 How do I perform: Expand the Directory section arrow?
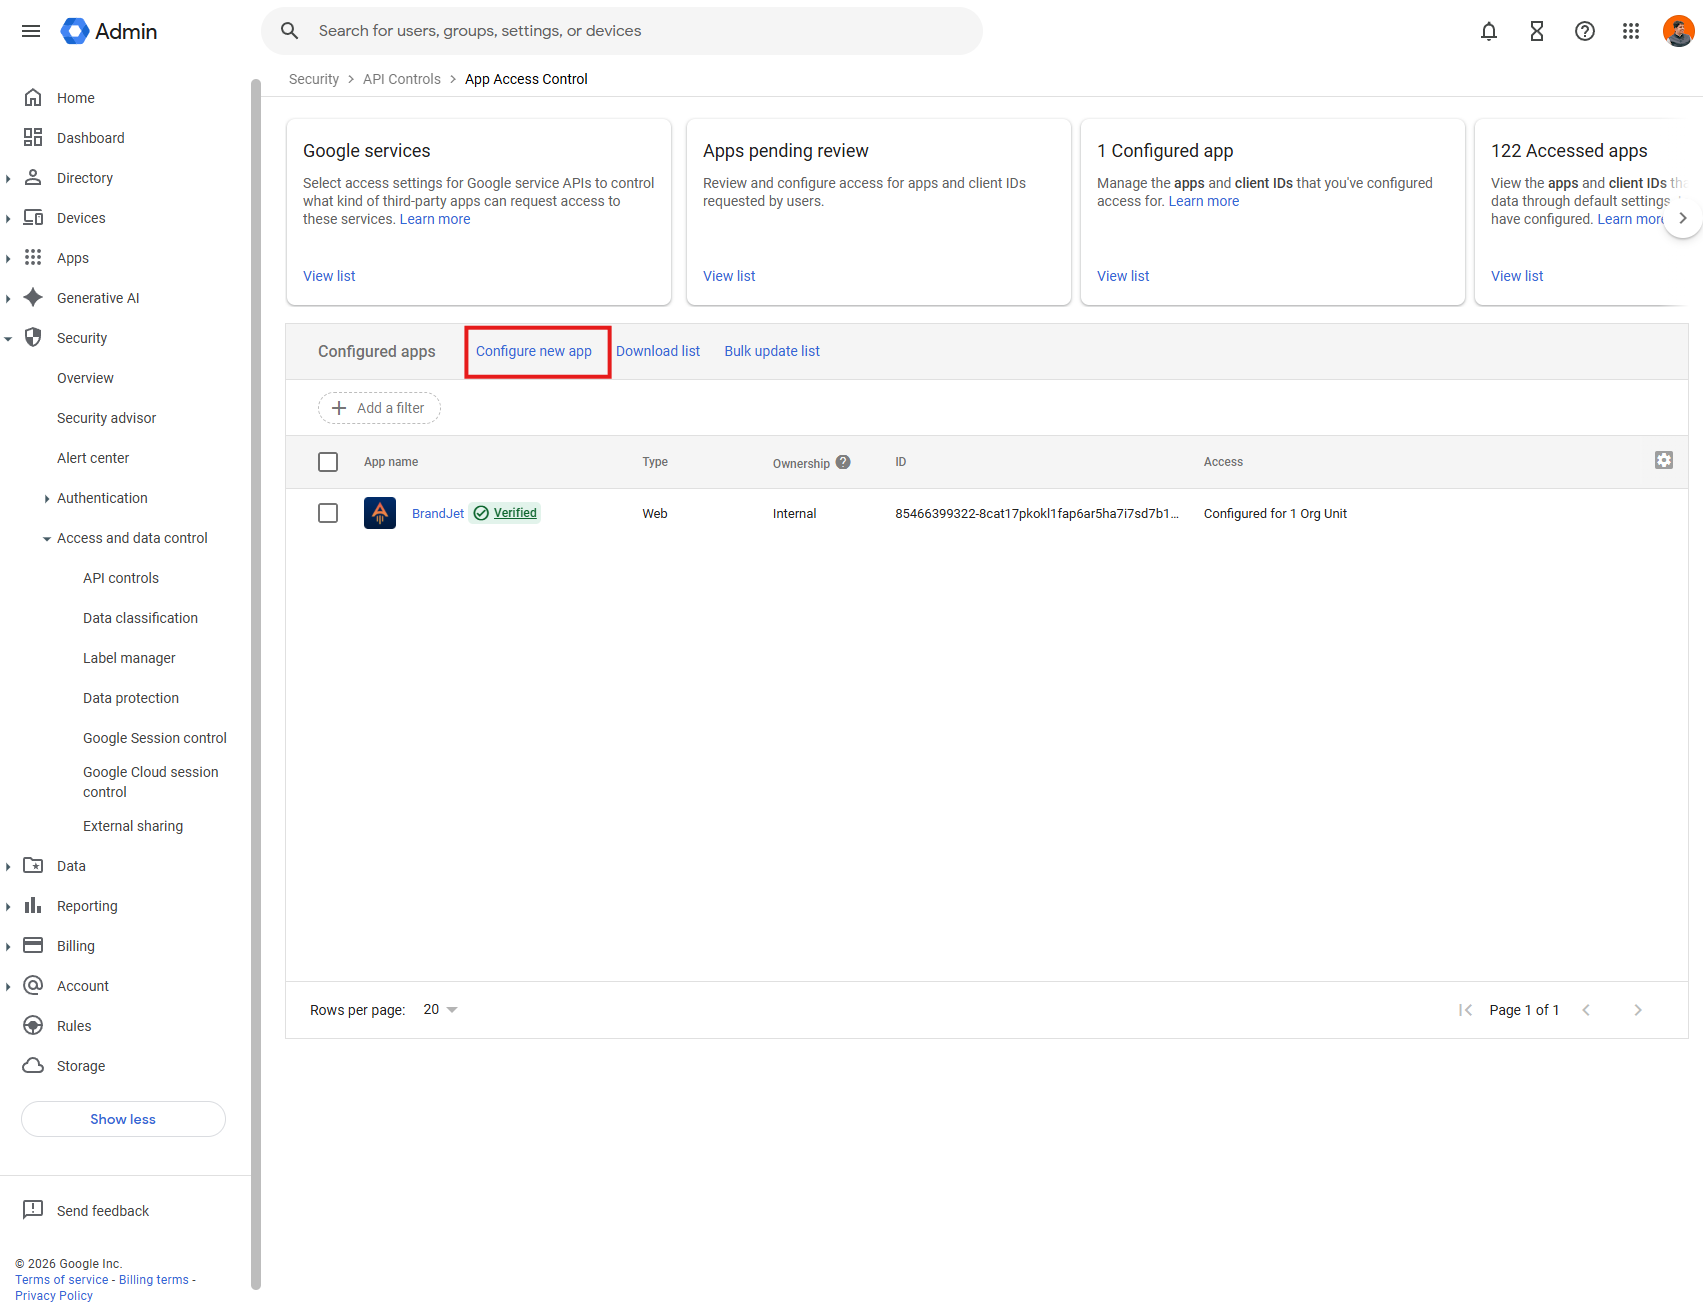coord(8,179)
